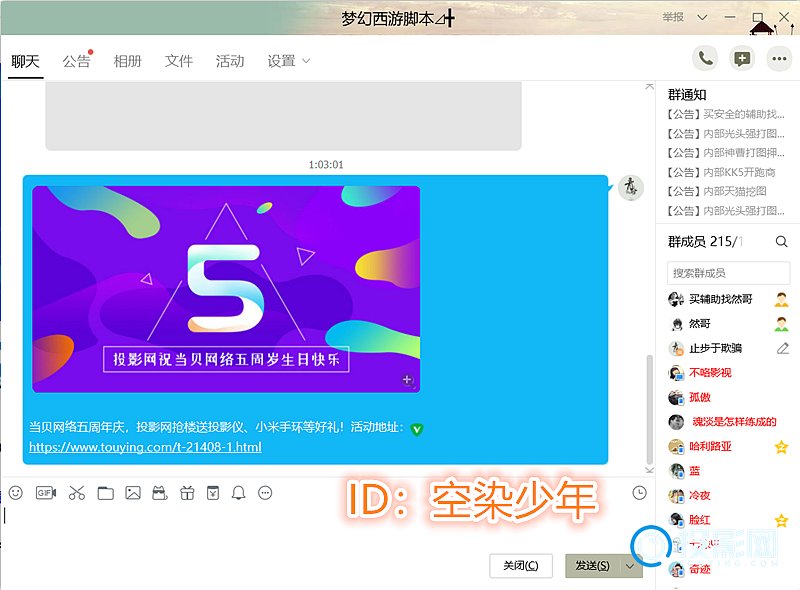Click the 1:03:01 message timestamp

click(x=326, y=165)
